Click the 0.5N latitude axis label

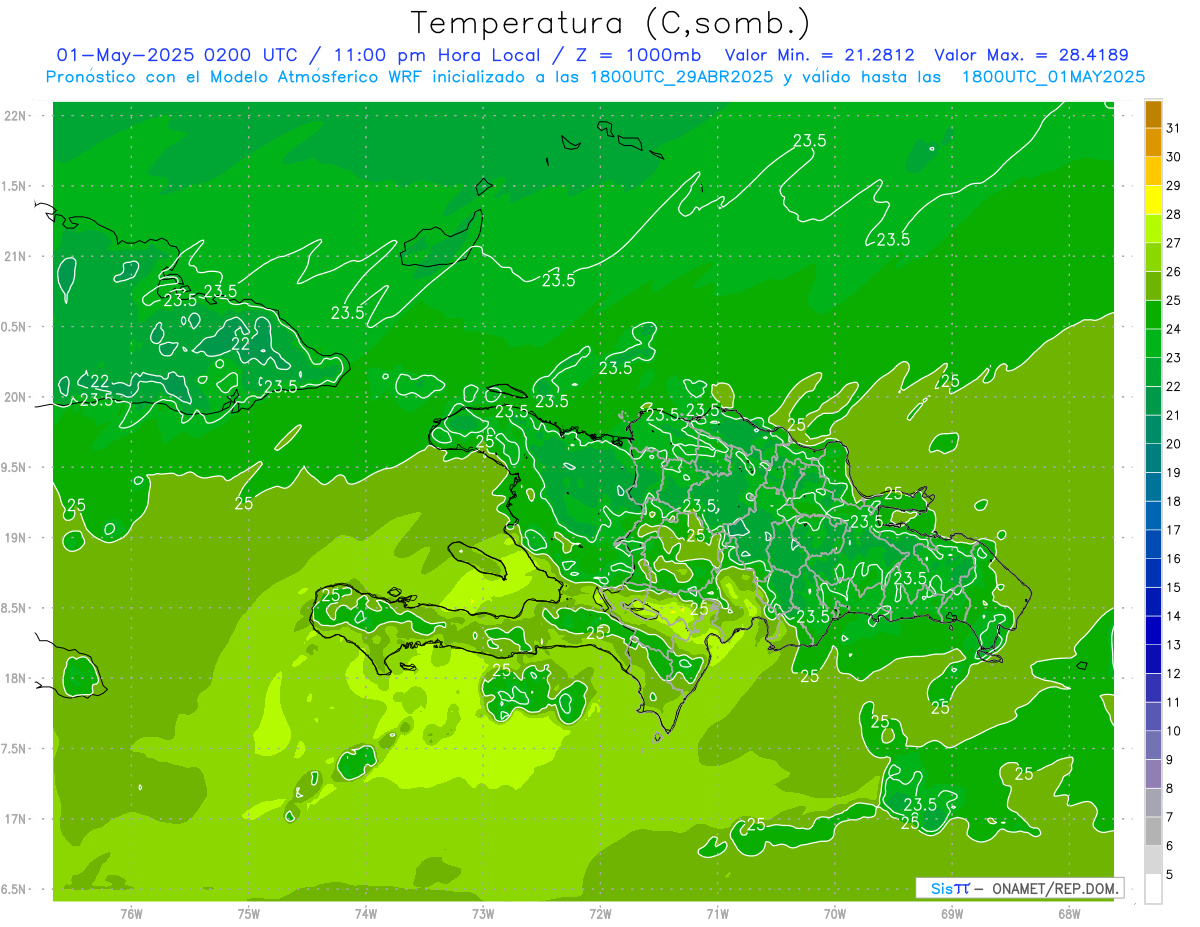(x=15, y=327)
